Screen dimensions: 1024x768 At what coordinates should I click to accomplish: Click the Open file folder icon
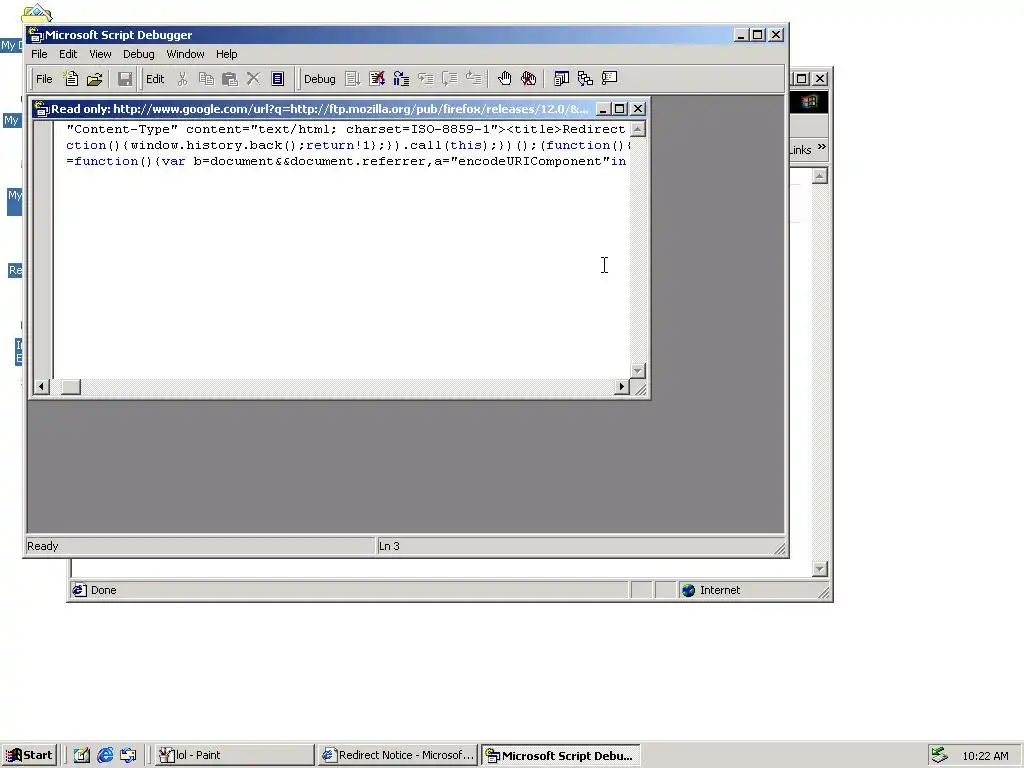pyautogui.click(x=95, y=79)
